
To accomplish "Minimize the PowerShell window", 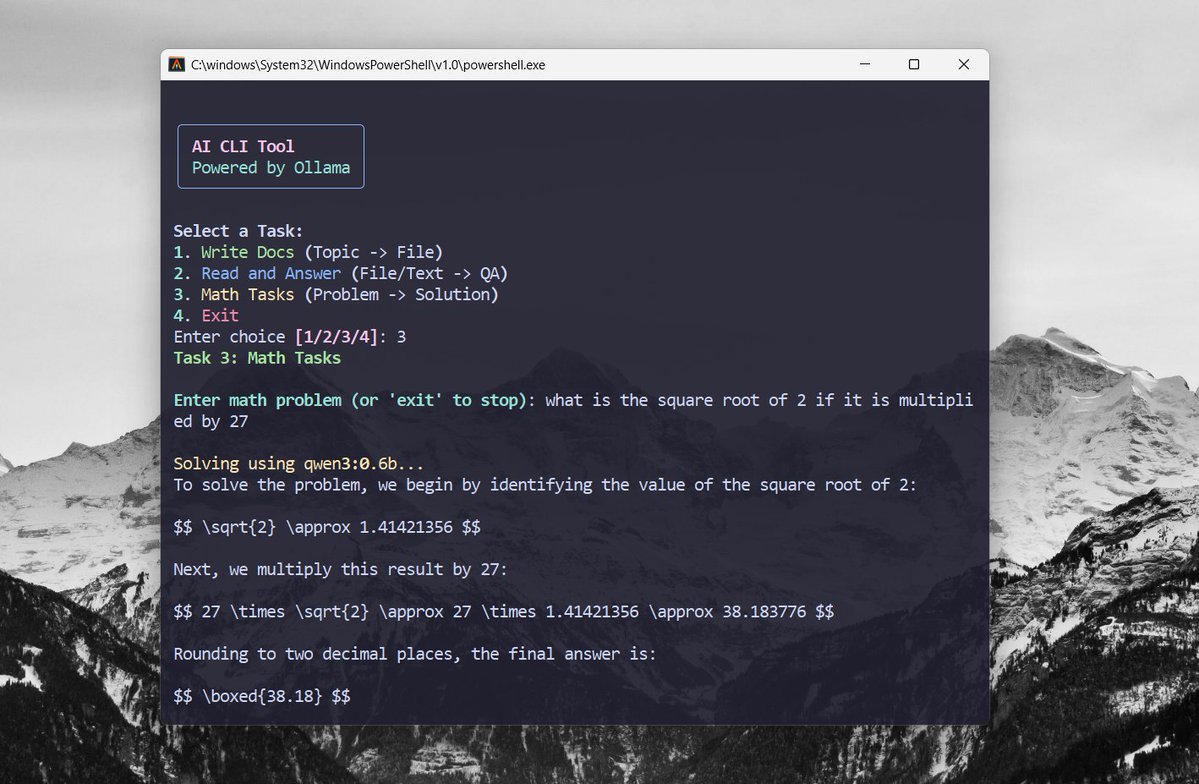I will tap(864, 63).
